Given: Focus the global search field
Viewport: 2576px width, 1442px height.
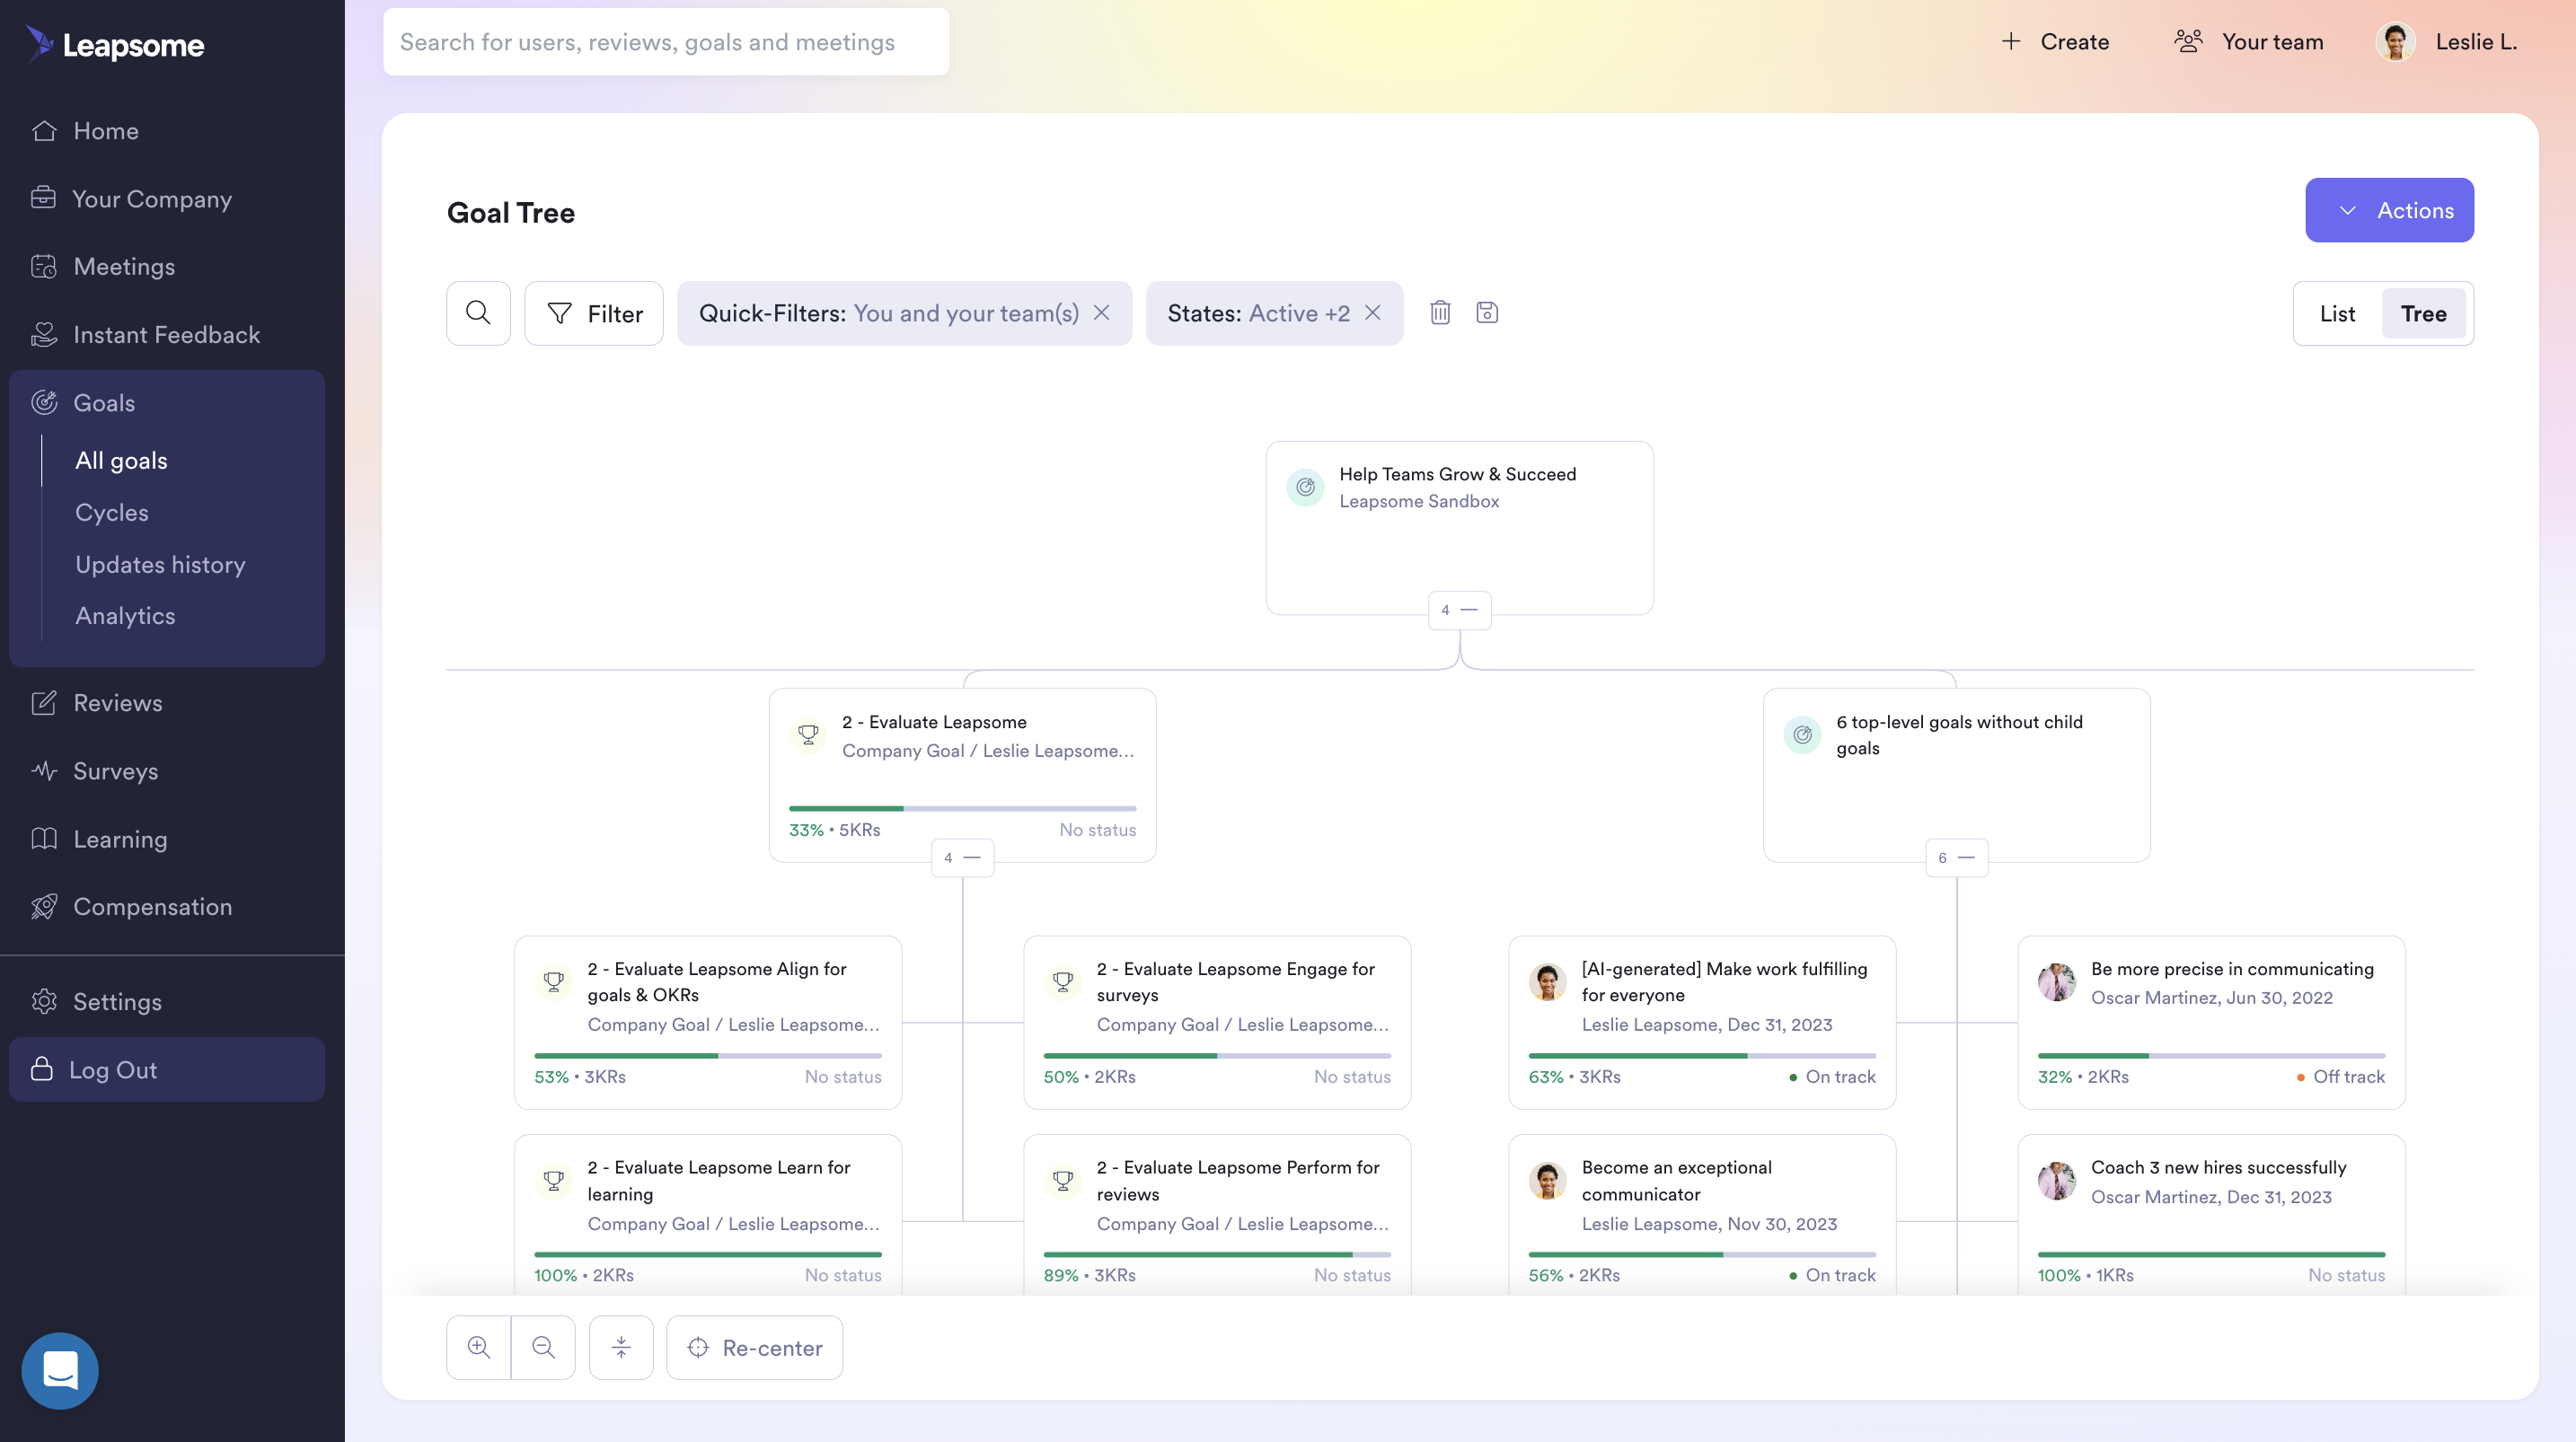Looking at the screenshot, I should pyautogui.click(x=666, y=42).
